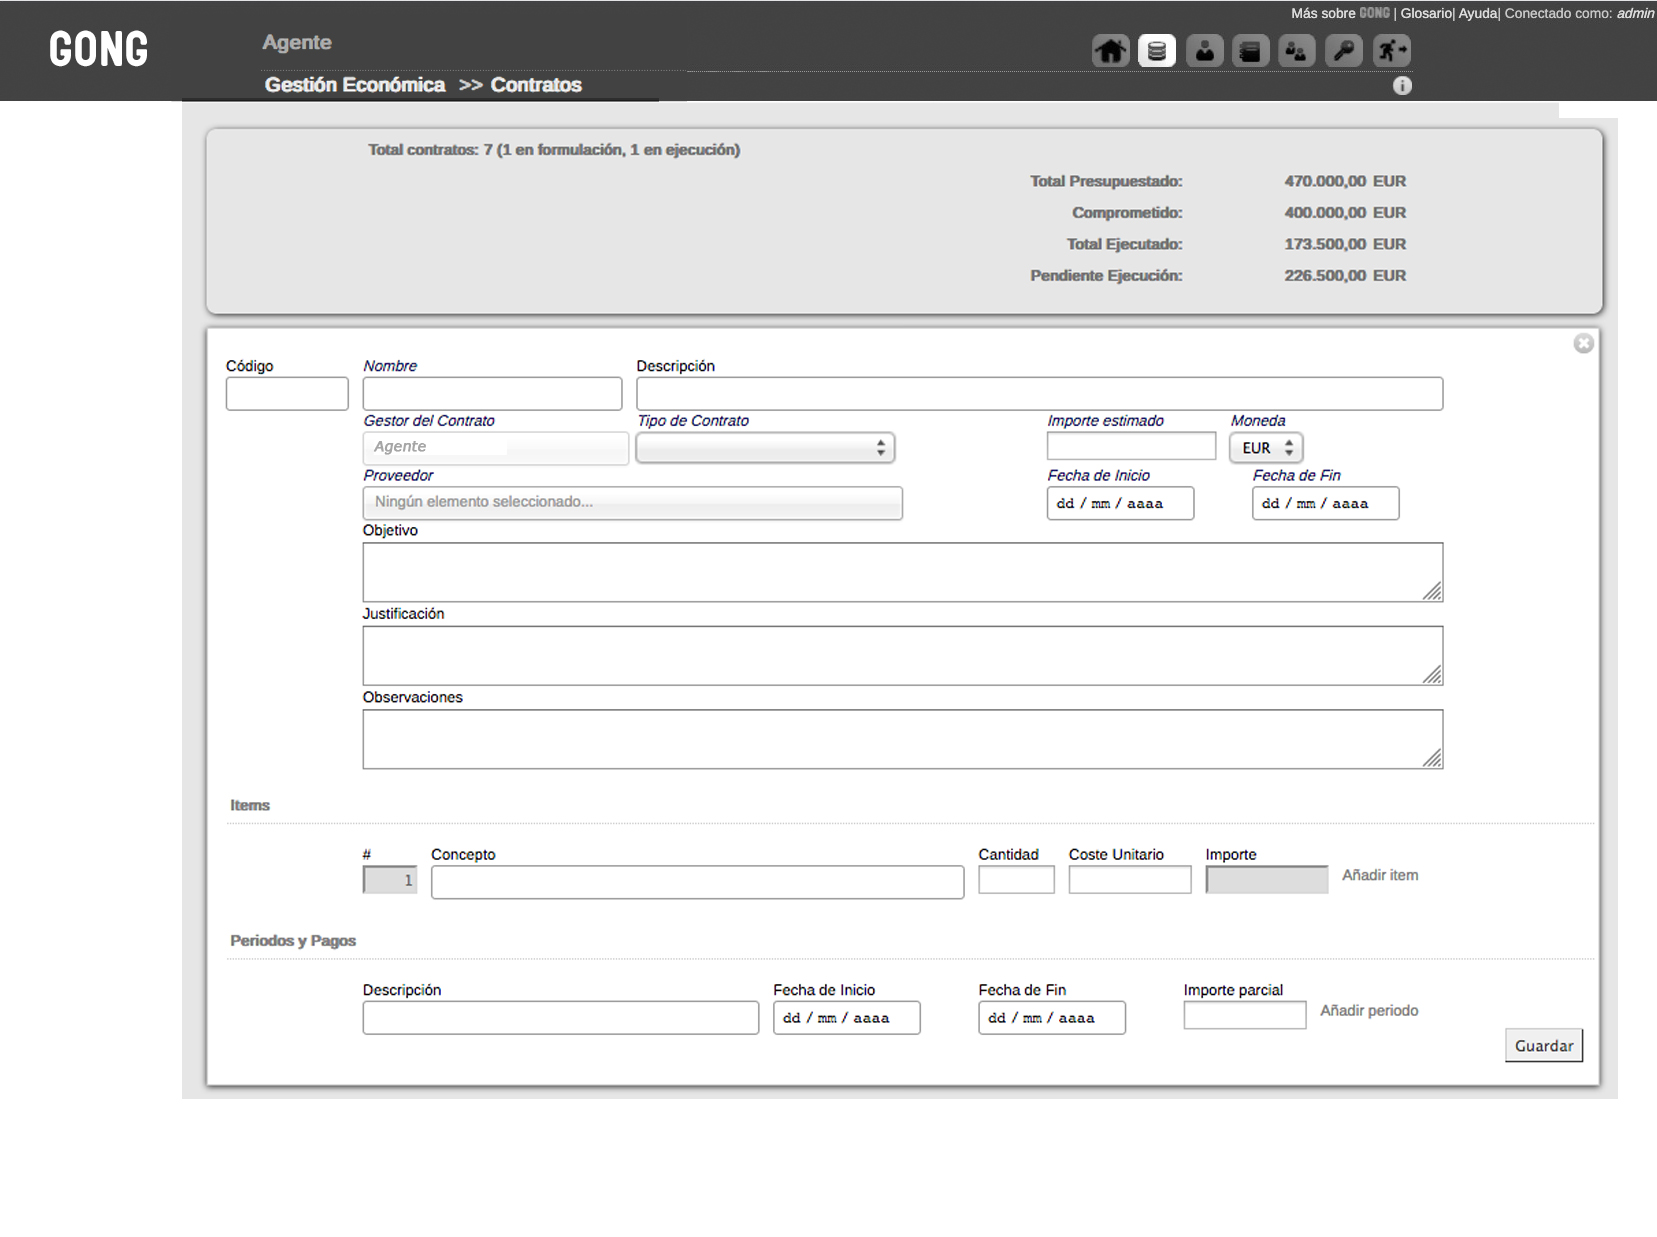Show the info icon below the toolbar
Viewport: 1657px width, 1237px height.
(x=1402, y=86)
